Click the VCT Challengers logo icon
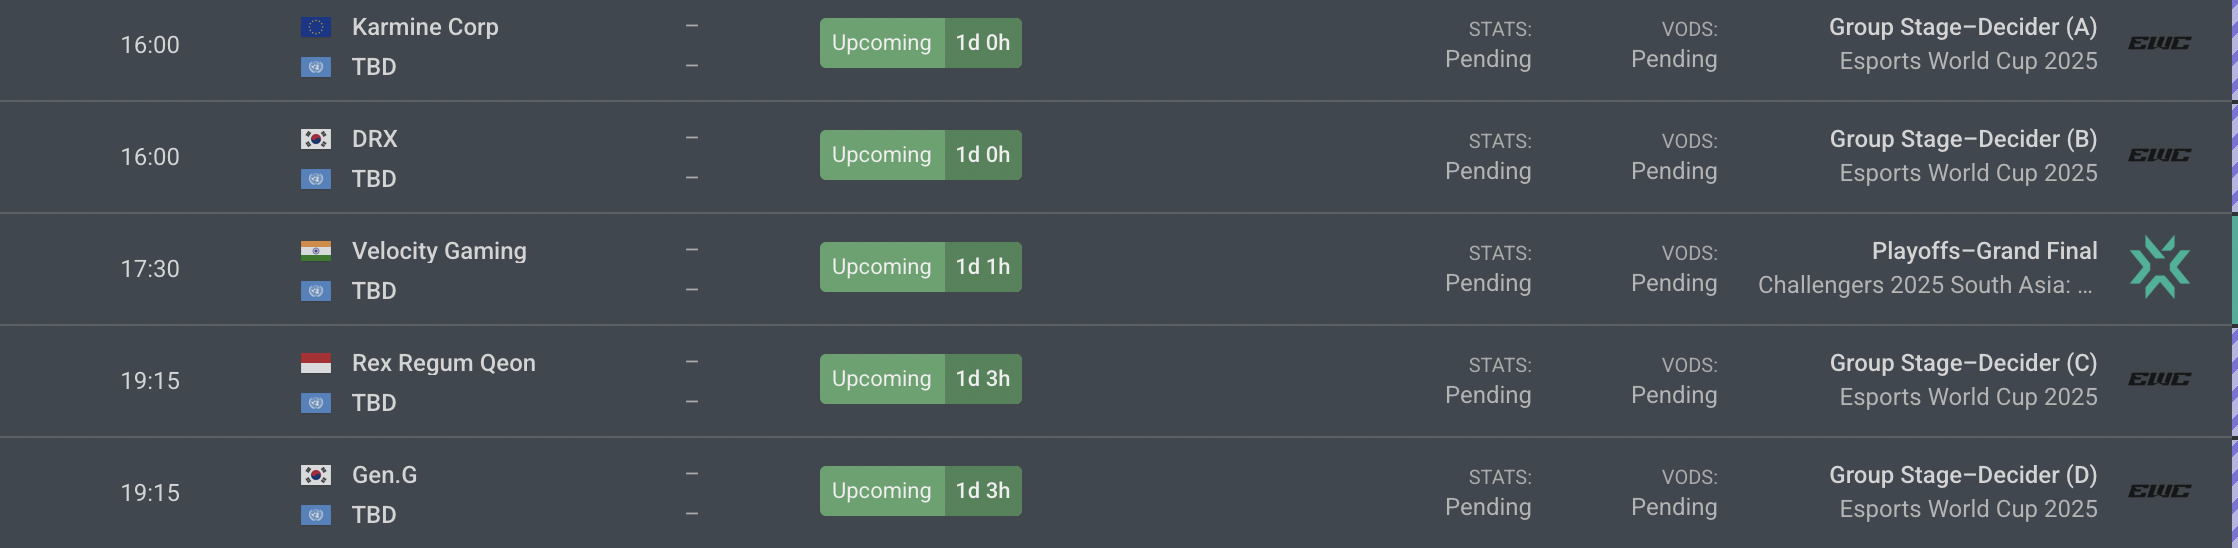Screen dimensions: 2238x548 [2160, 267]
